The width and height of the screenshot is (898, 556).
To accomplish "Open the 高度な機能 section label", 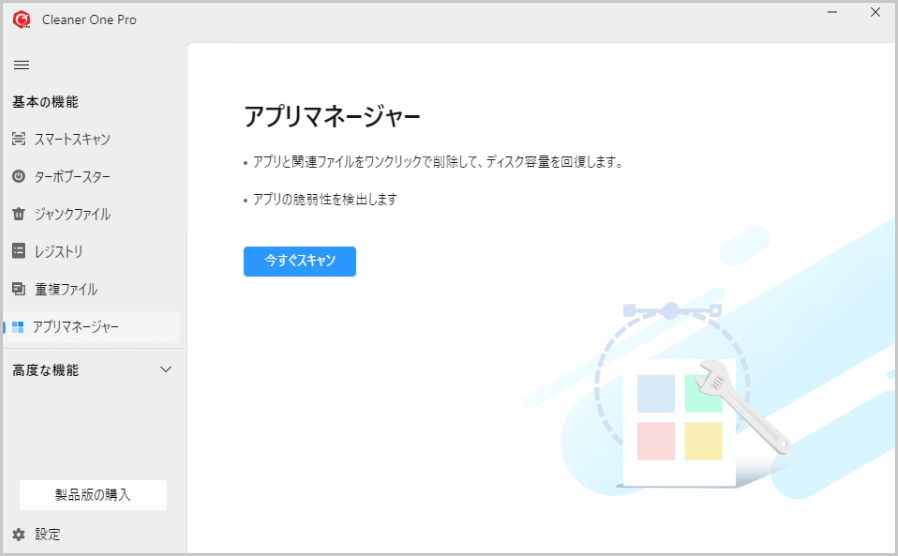I will pos(45,370).
